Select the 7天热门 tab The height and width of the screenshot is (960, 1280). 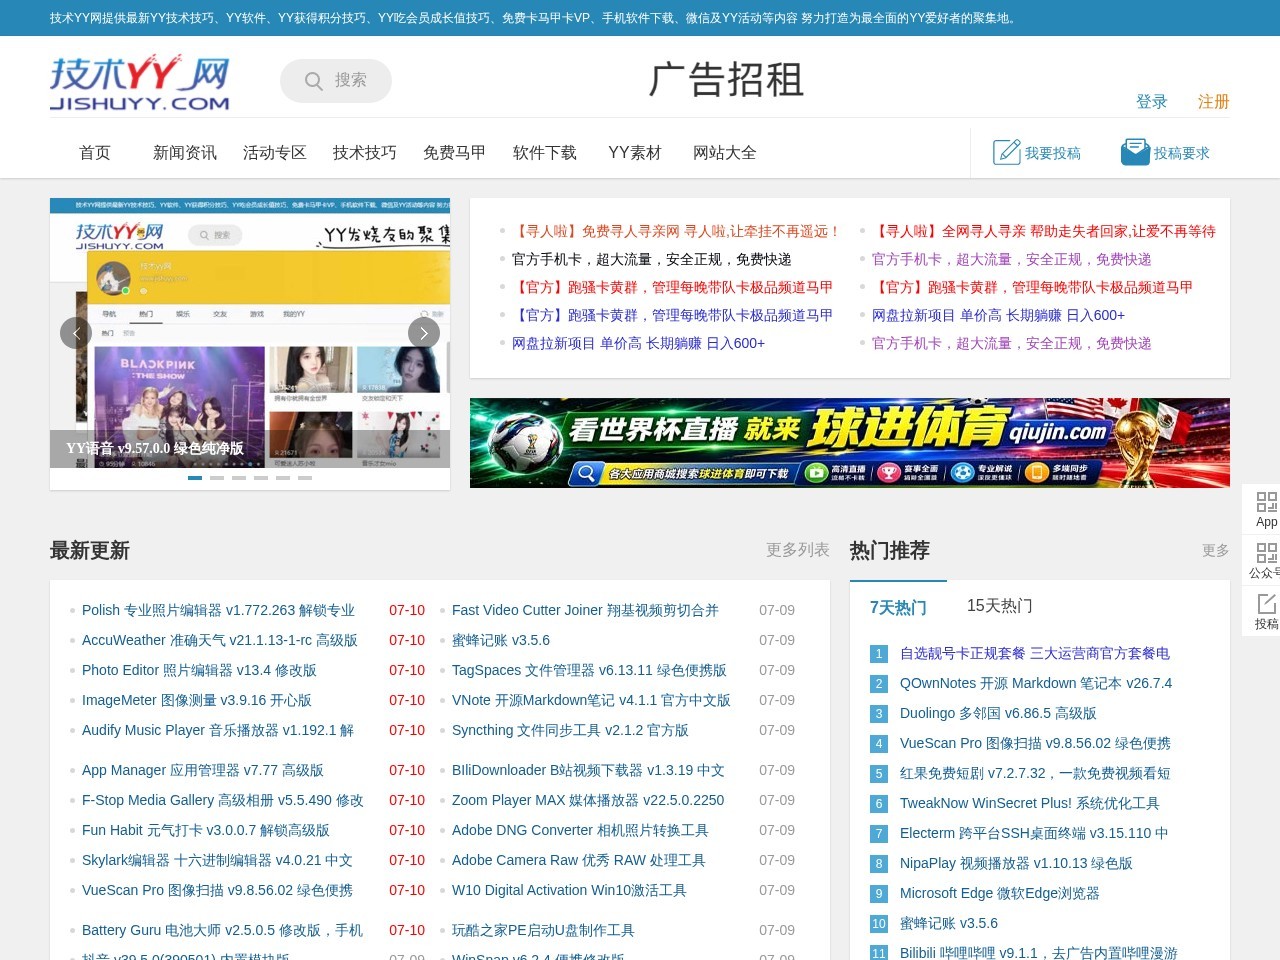(x=898, y=607)
